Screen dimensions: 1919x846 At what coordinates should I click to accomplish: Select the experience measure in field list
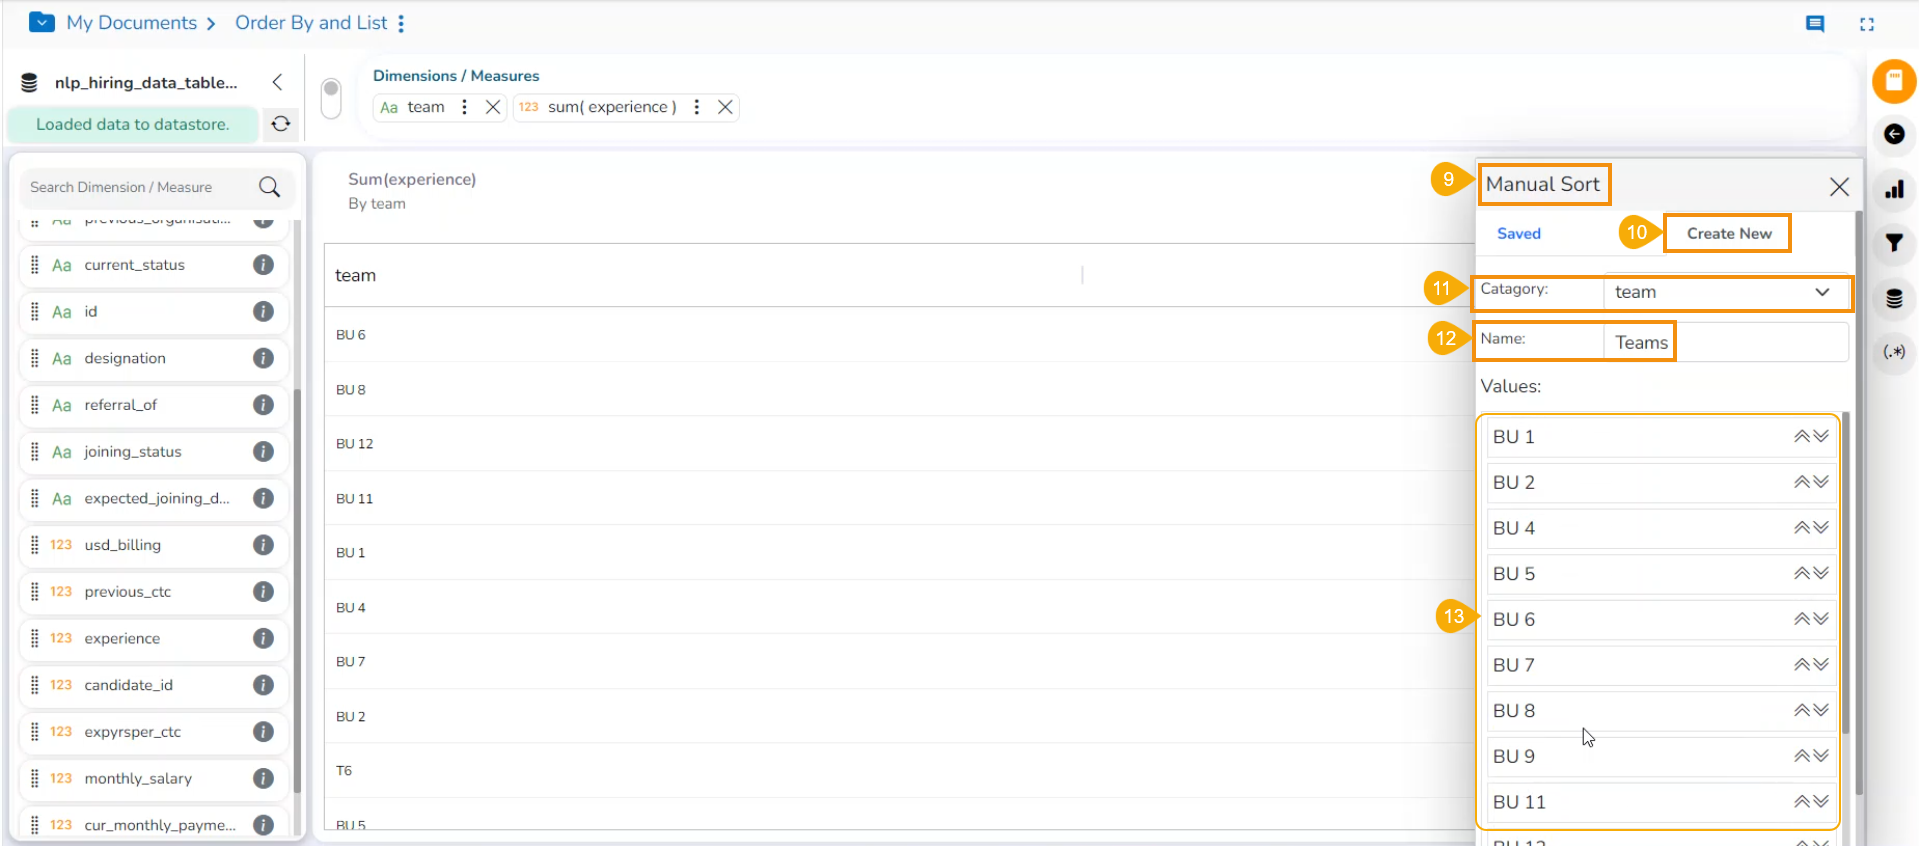click(154, 638)
